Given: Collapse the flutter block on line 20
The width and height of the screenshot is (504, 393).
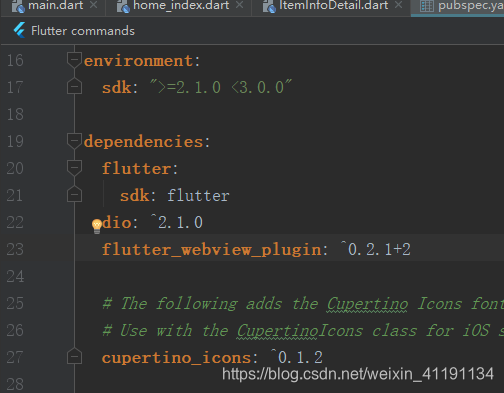Looking at the screenshot, I should [x=74, y=168].
